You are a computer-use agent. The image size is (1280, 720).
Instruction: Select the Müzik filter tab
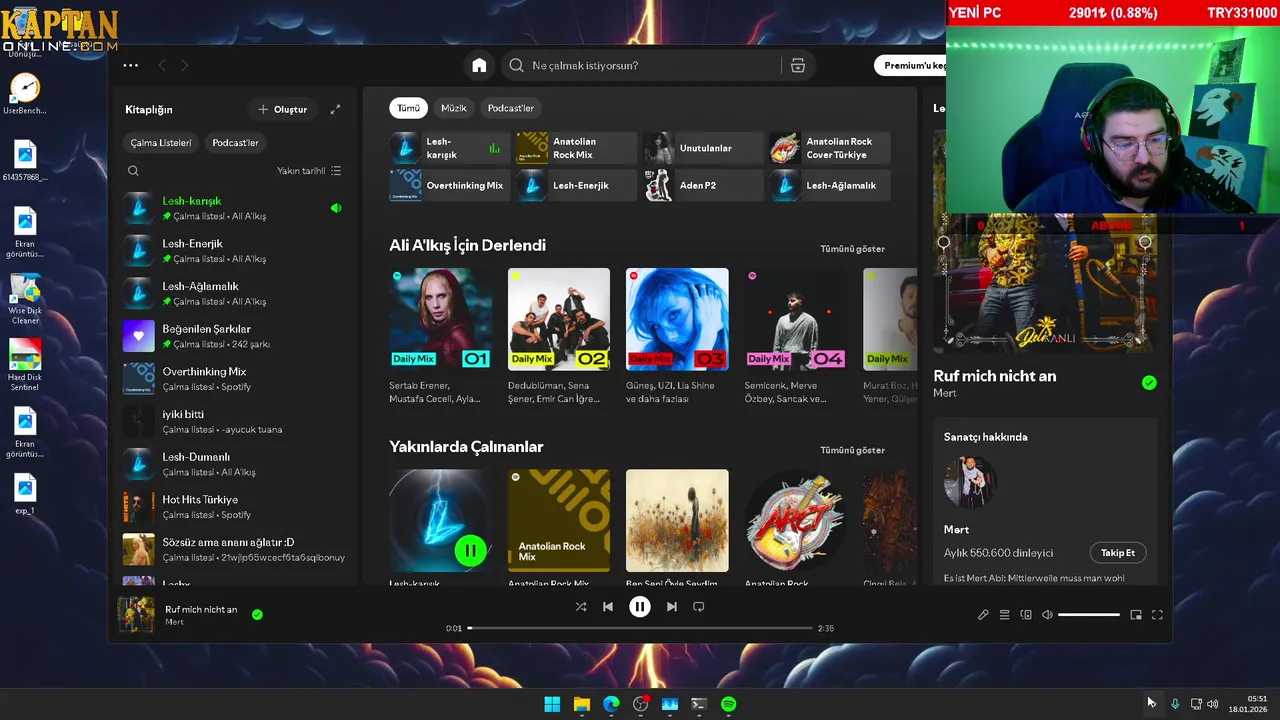click(454, 108)
